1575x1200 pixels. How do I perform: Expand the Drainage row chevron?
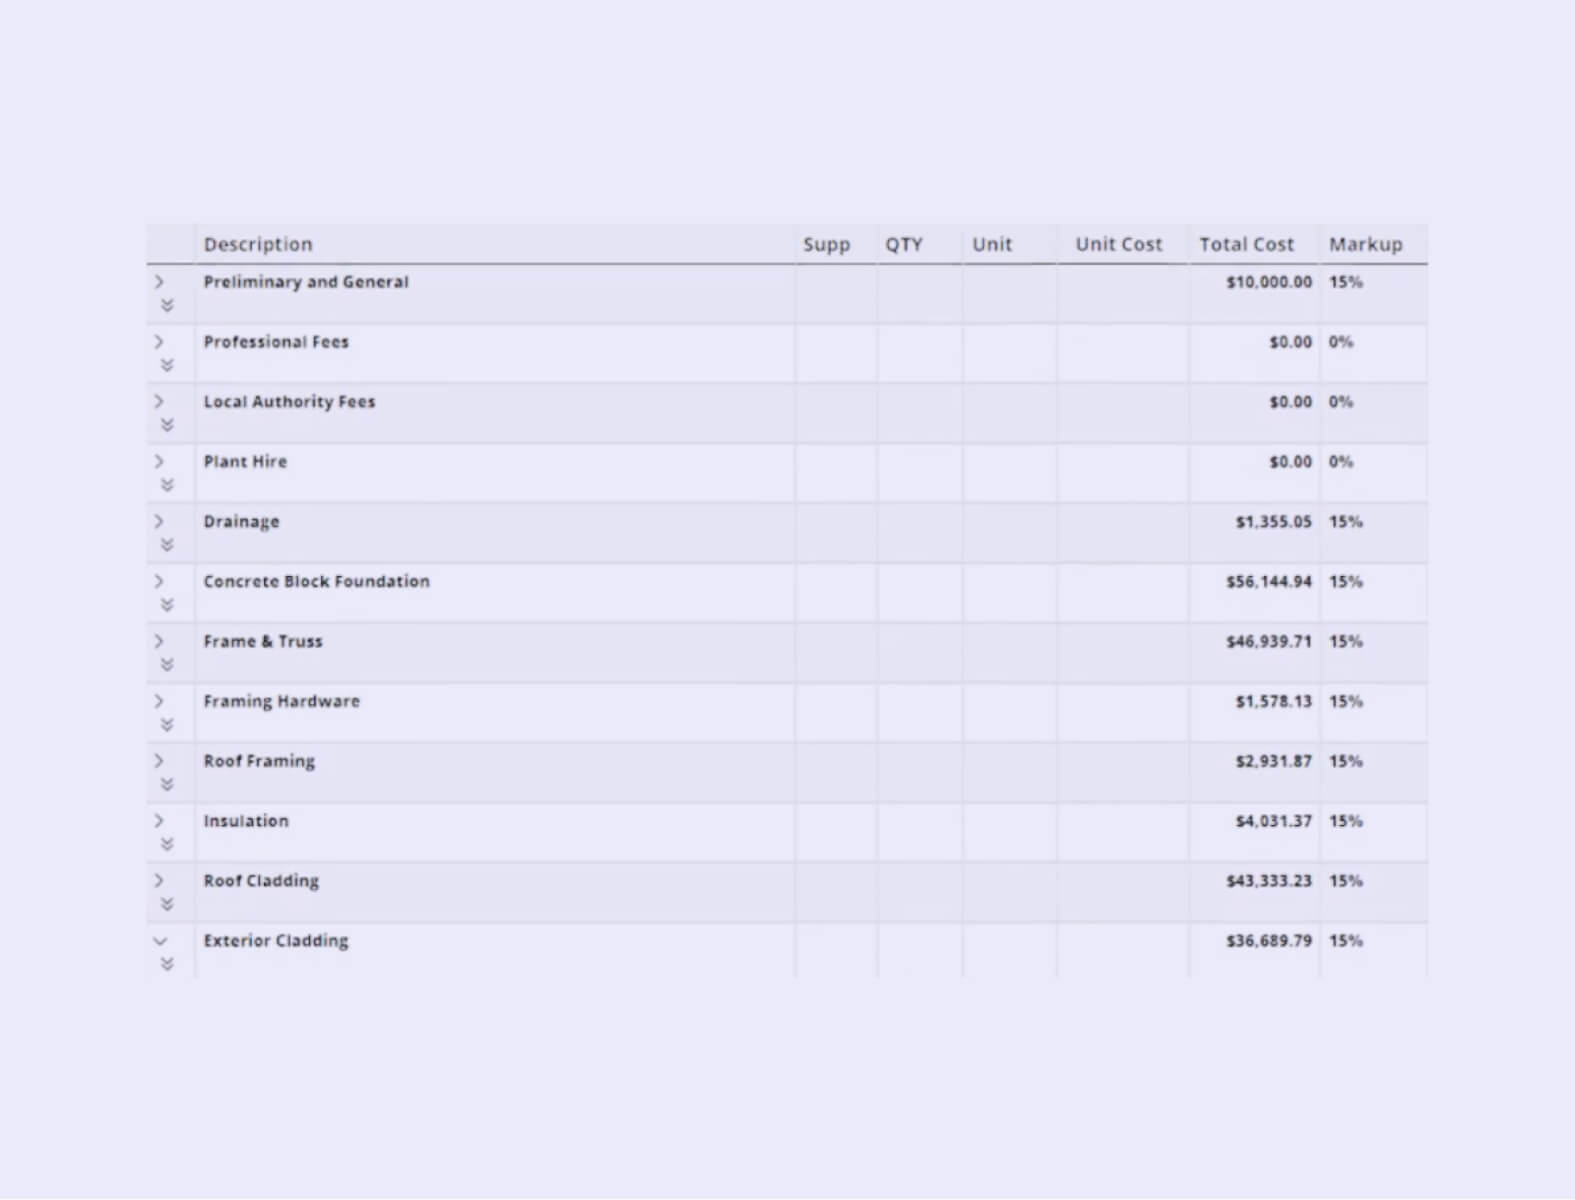pyautogui.click(x=159, y=522)
